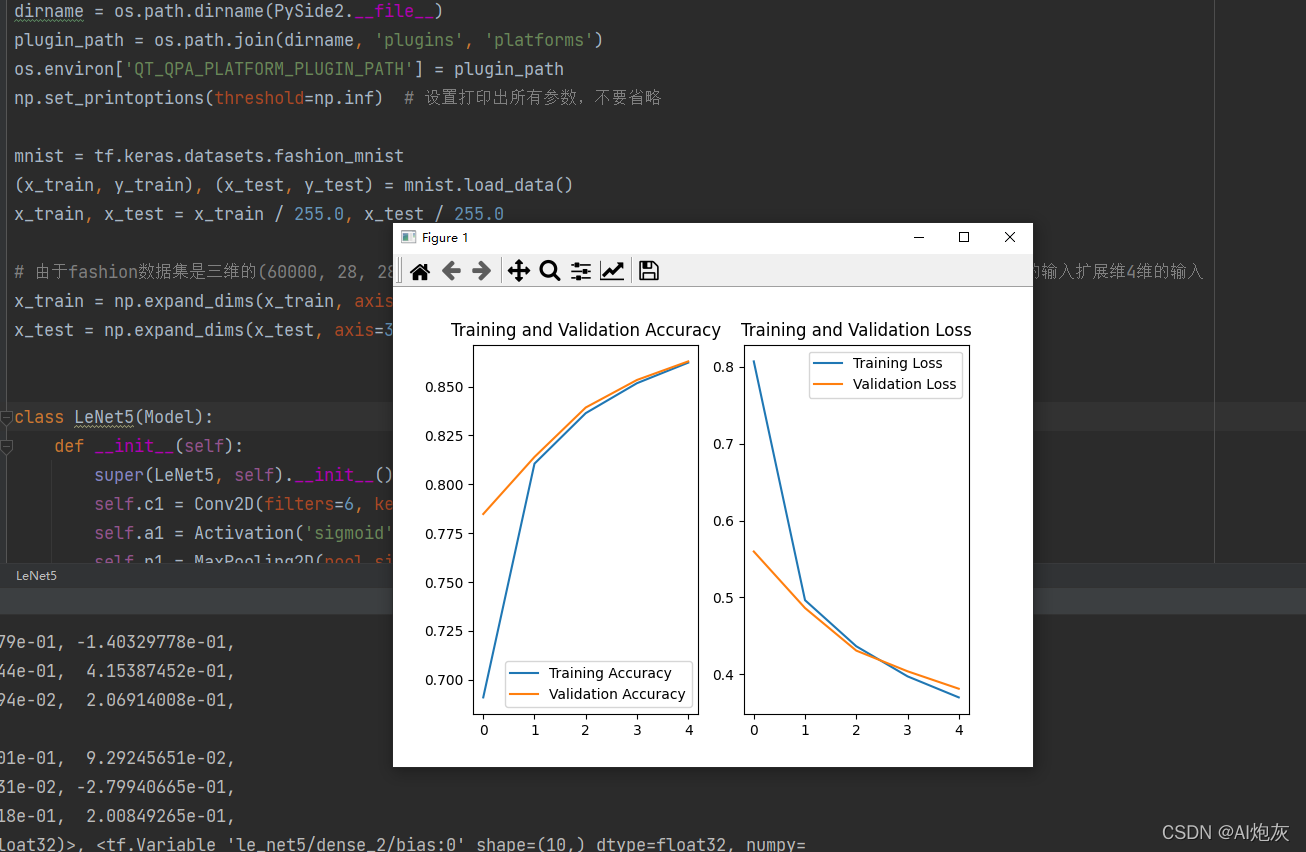Click the Figure 1 title bar text
Image resolution: width=1306 pixels, height=852 pixels.
click(445, 237)
